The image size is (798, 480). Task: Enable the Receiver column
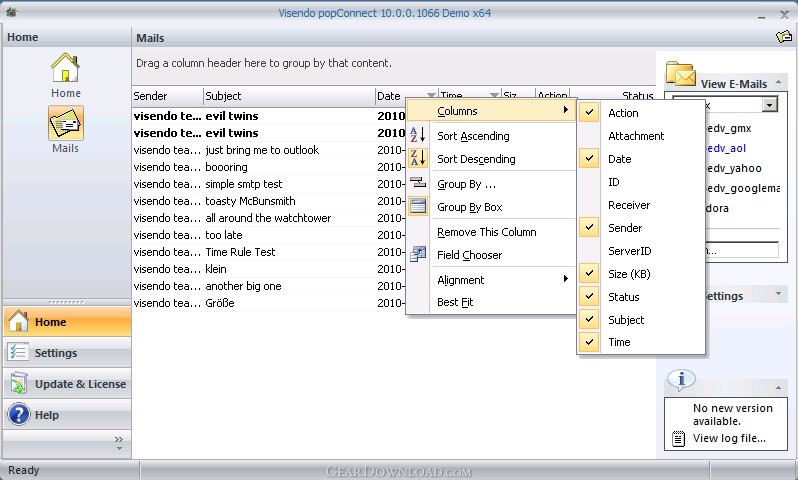coord(640,205)
